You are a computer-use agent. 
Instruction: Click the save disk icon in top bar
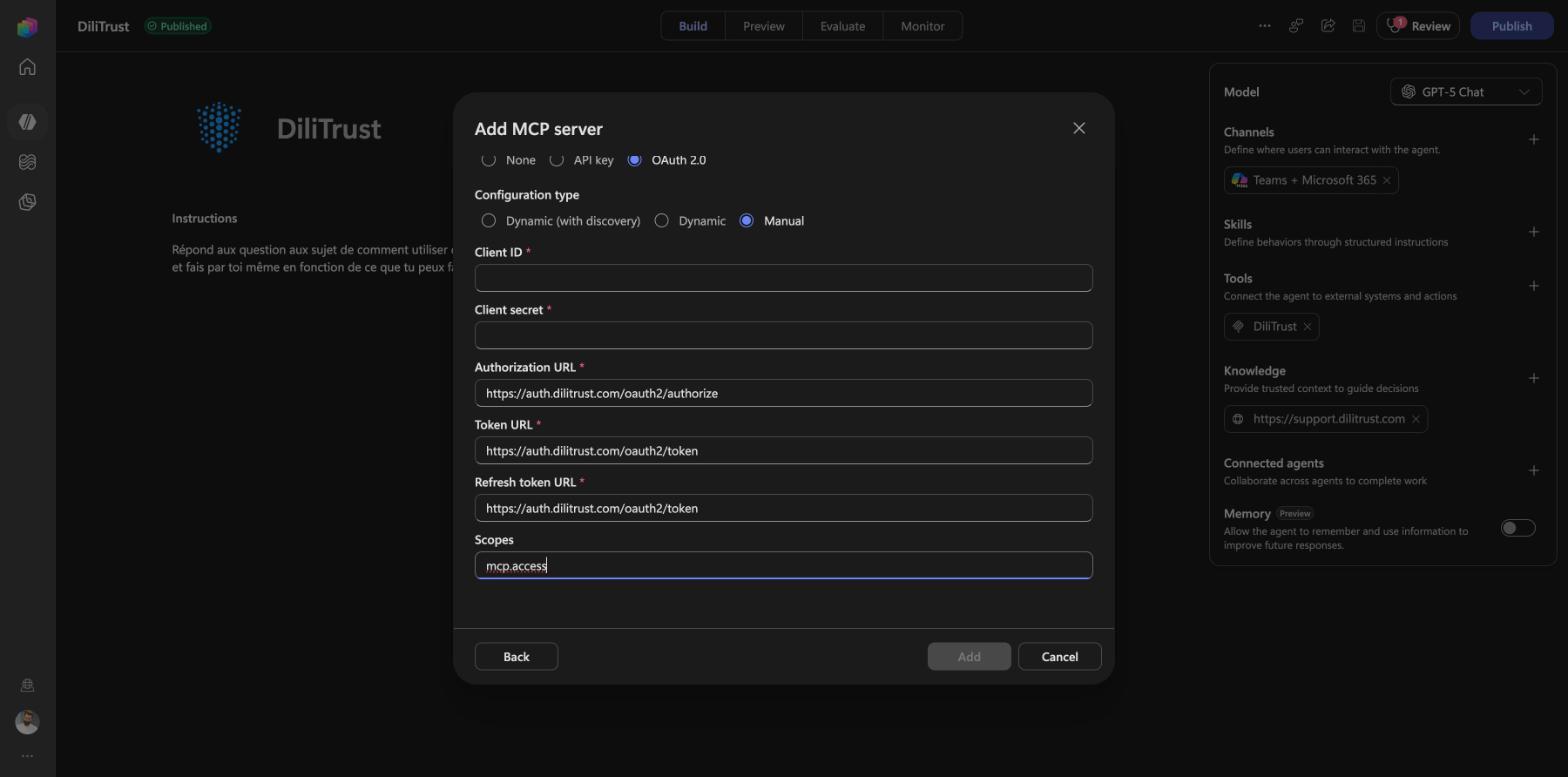1359,26
